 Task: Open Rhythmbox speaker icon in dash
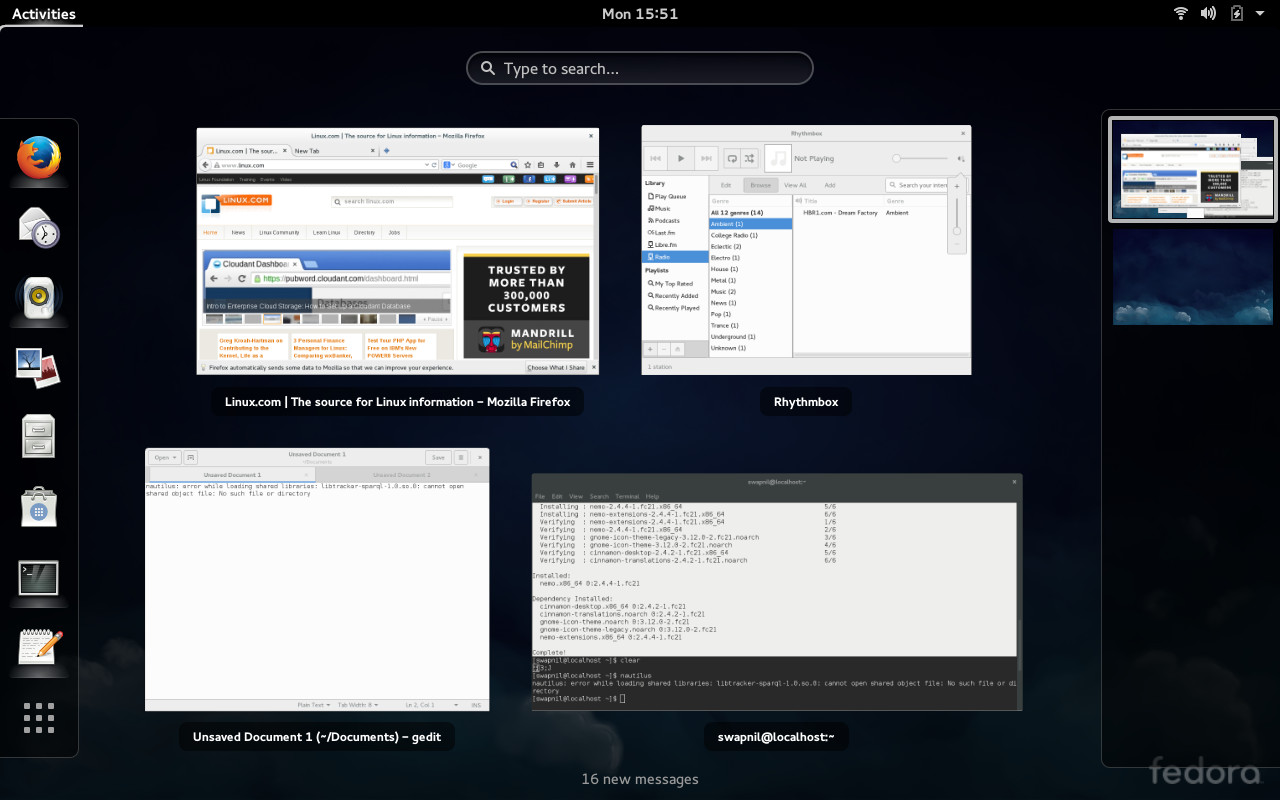[x=39, y=298]
